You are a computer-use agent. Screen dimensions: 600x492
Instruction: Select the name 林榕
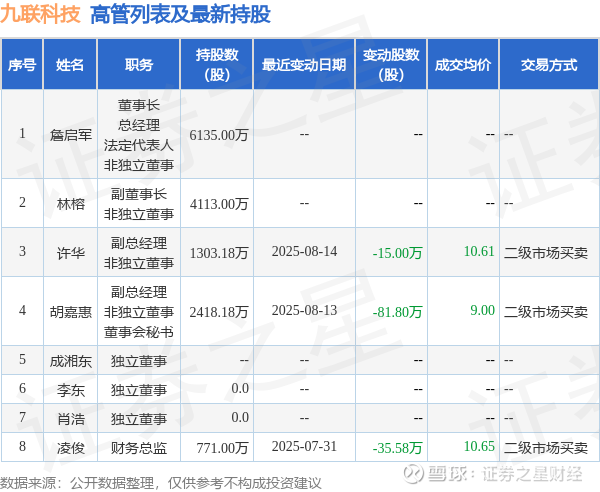click(71, 204)
